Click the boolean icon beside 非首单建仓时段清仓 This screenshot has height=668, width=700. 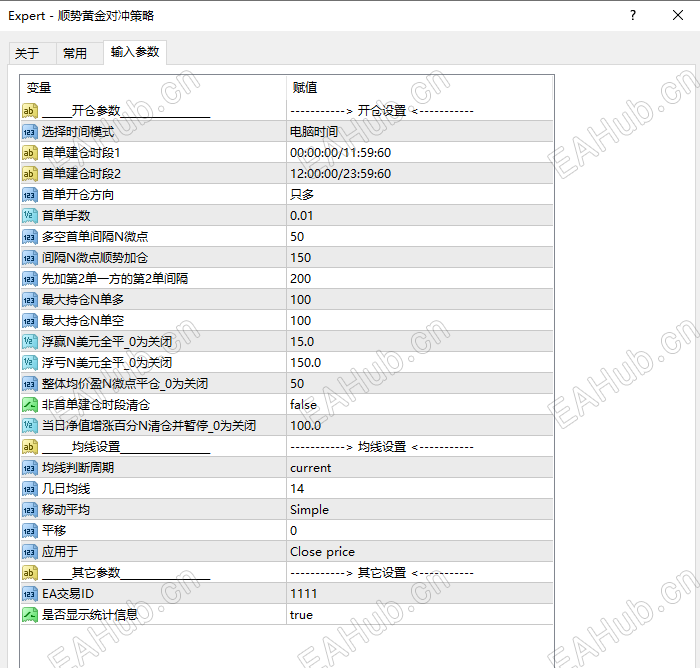29,405
